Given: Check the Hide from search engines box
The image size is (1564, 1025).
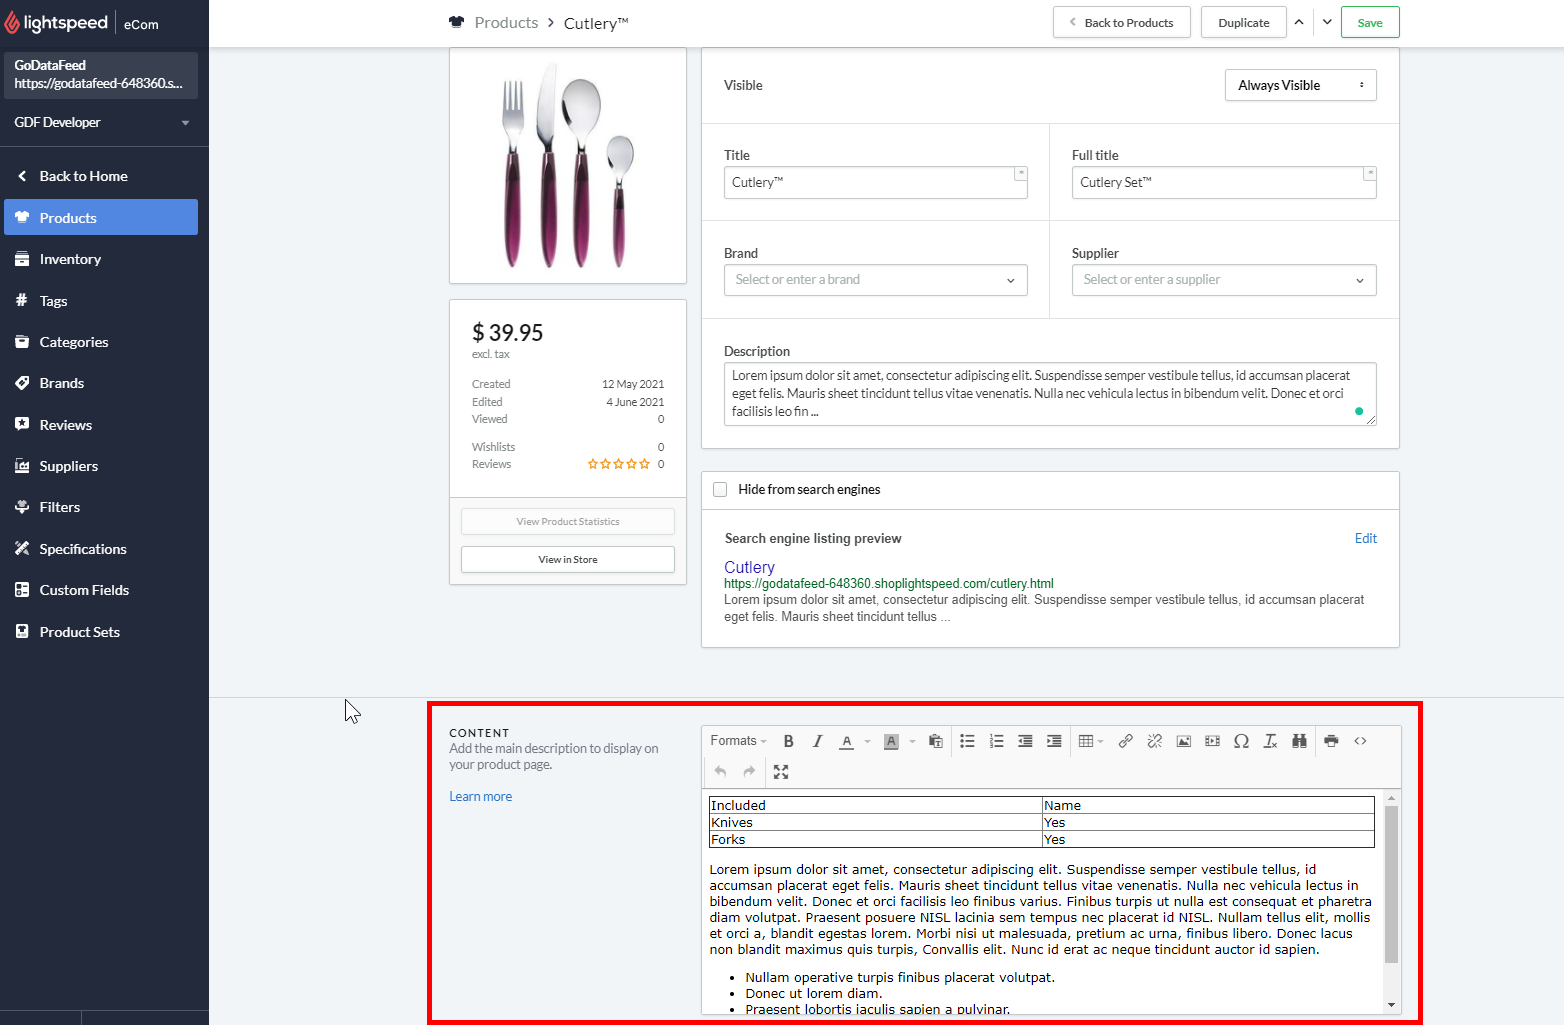Looking at the screenshot, I should point(720,489).
